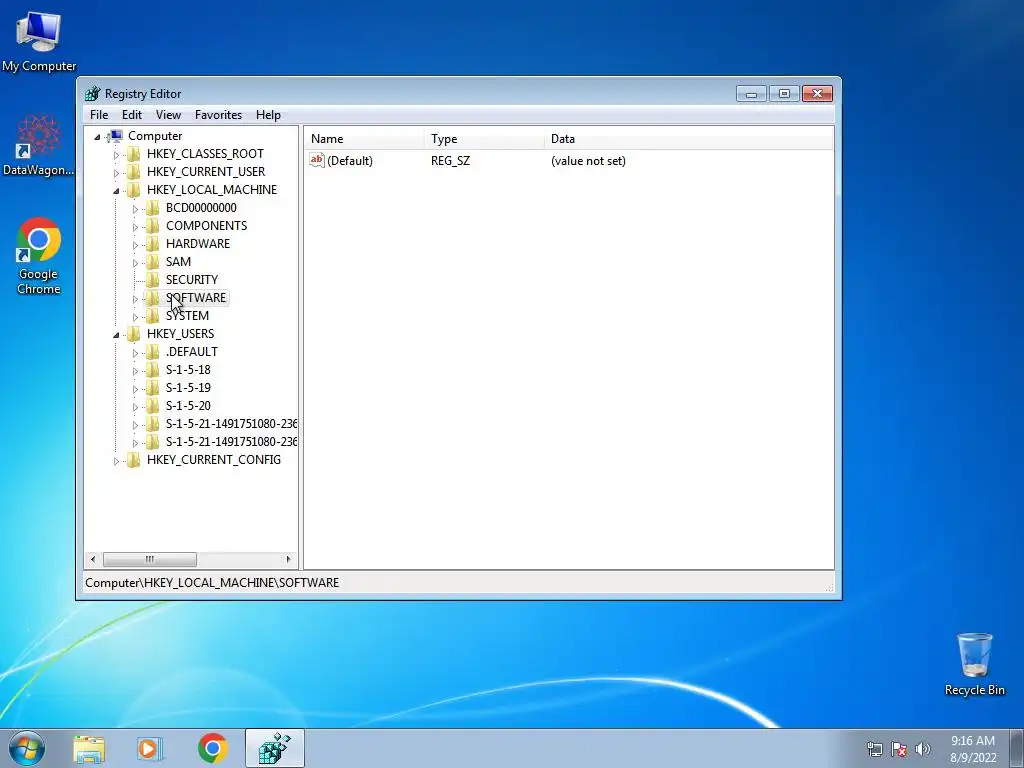Collapse HKEY_USERS key
The width and height of the screenshot is (1024, 768).
[116, 335]
